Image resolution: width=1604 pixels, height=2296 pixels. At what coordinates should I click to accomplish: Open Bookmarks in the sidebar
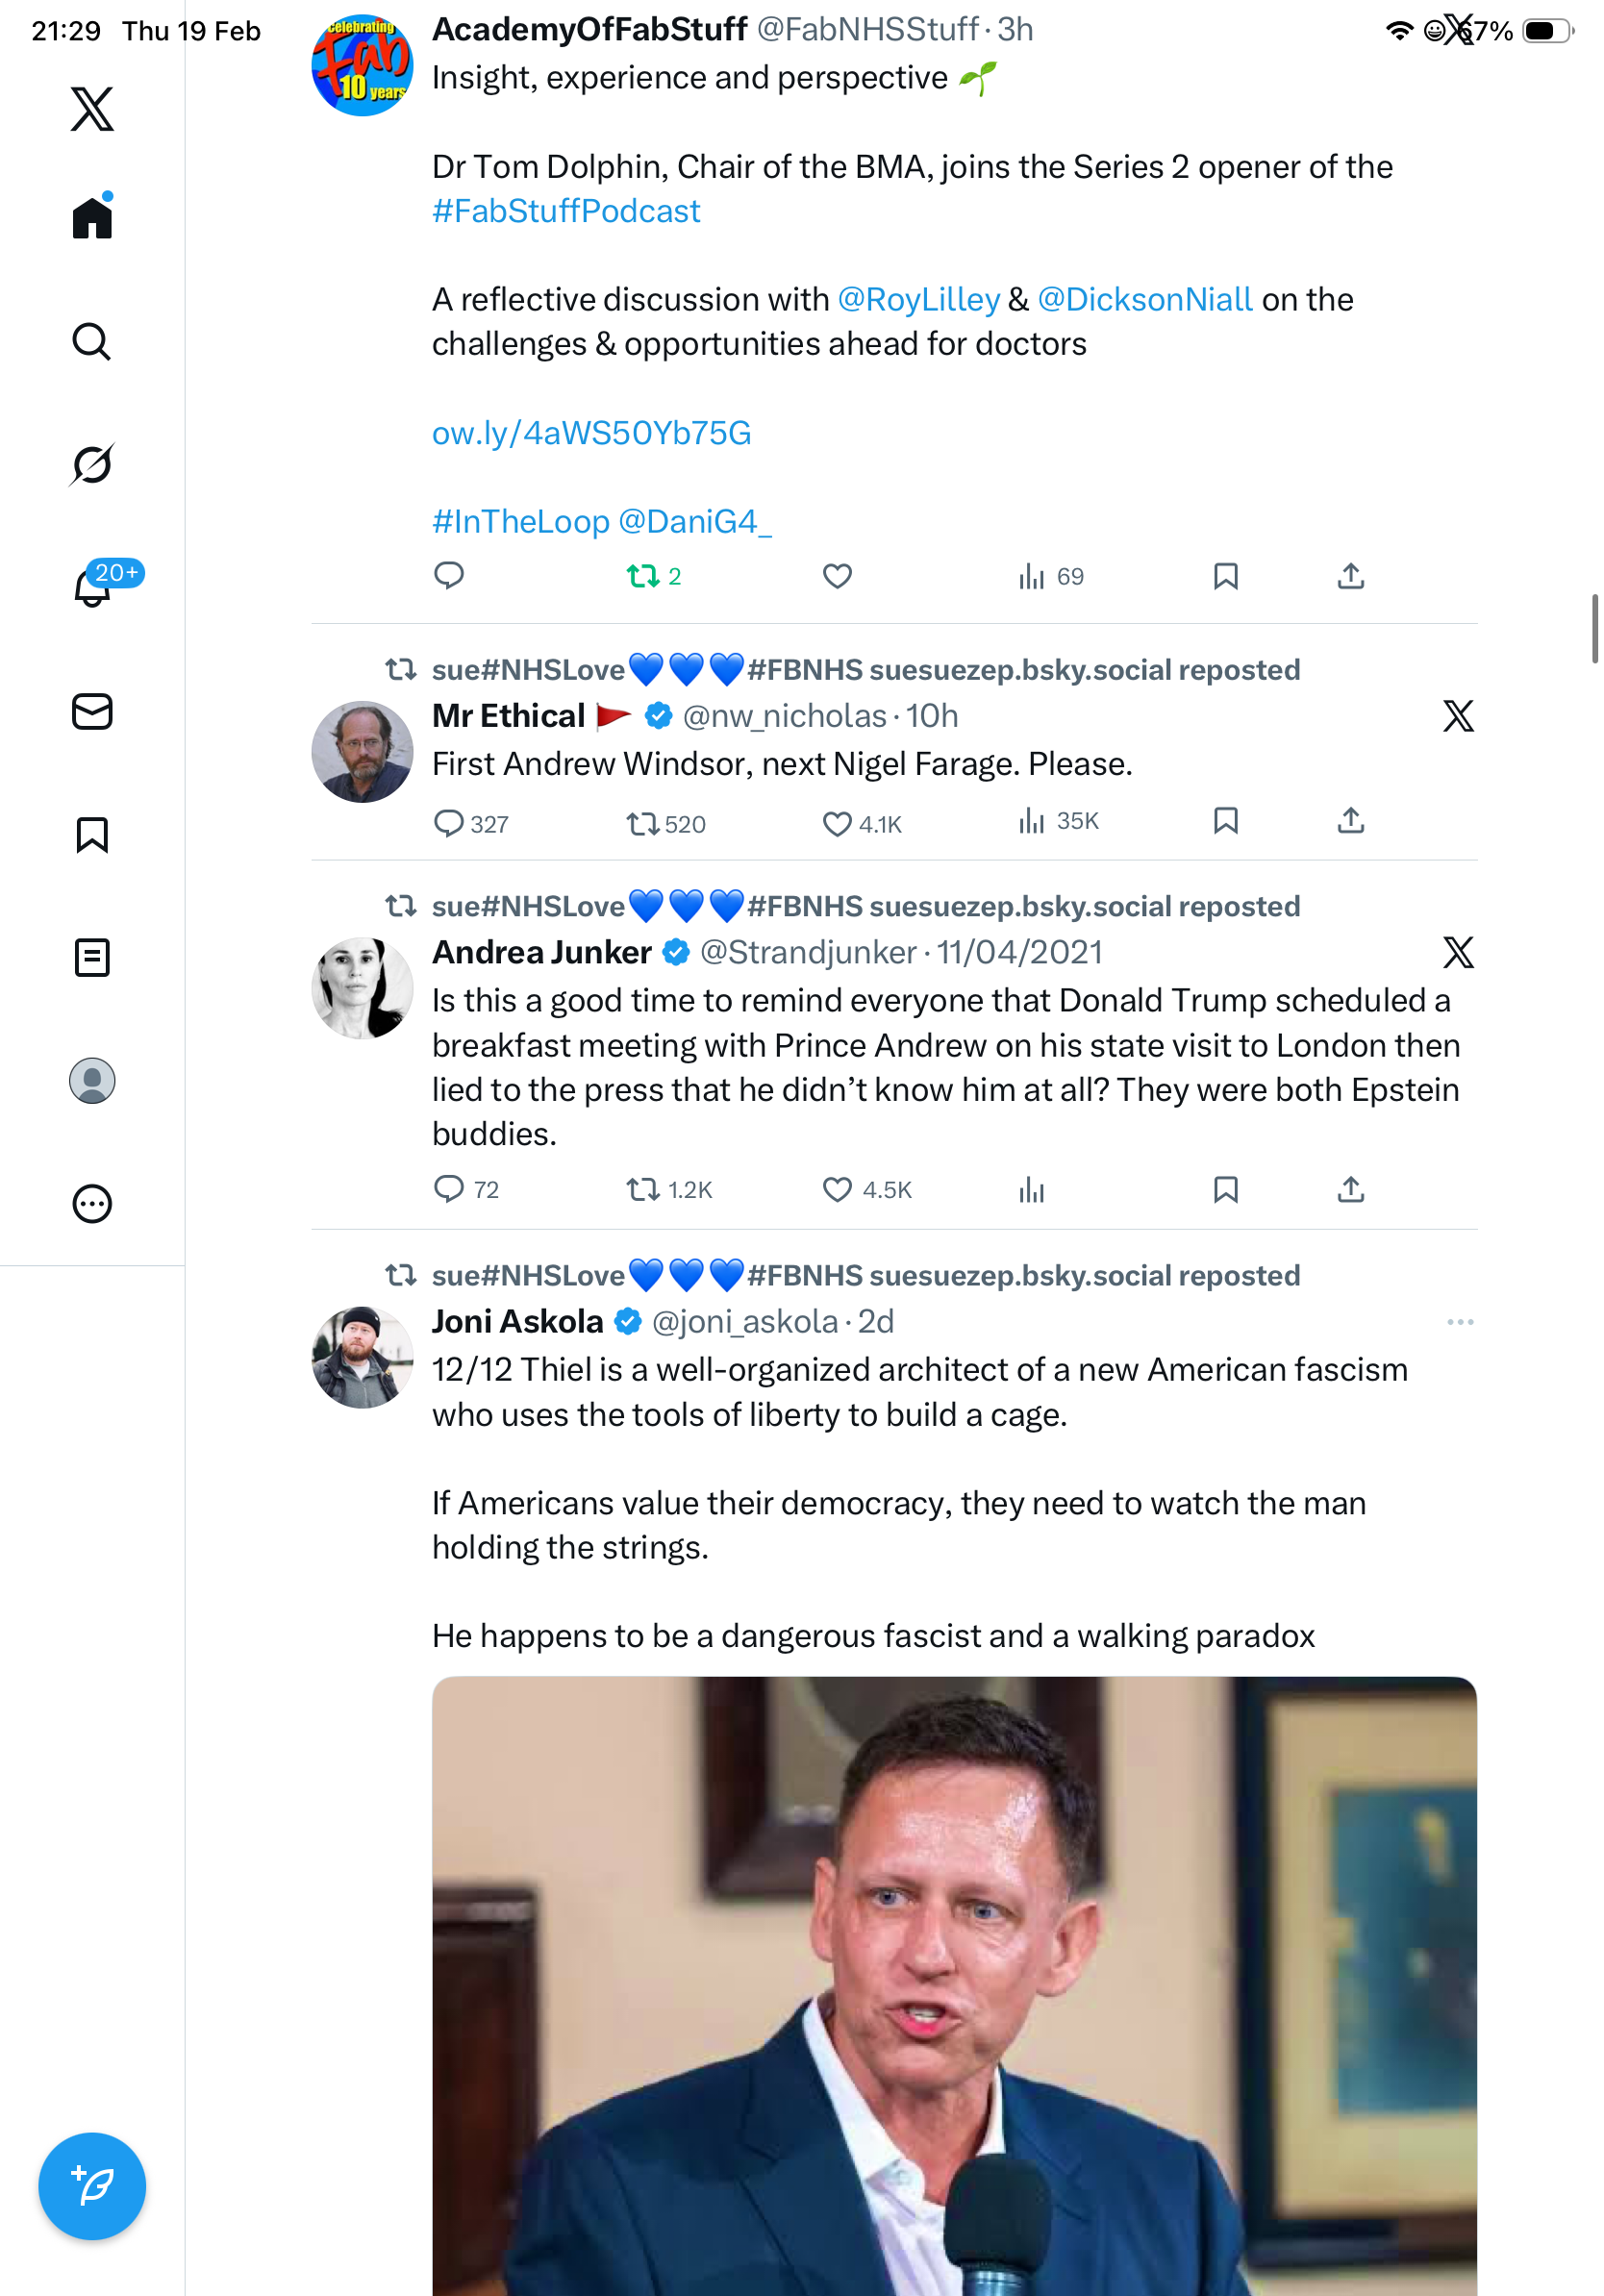coord(92,834)
